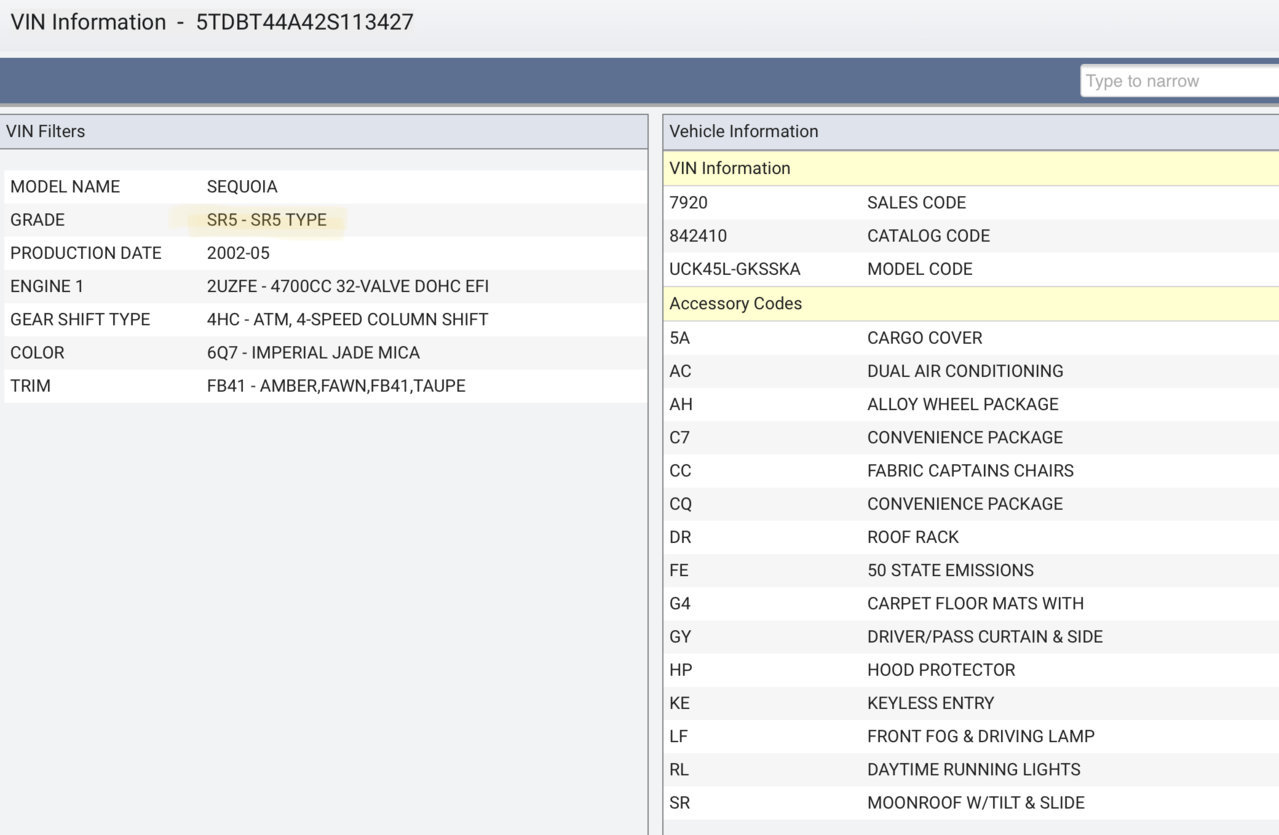
Task: Select accessory code RL
Action: pos(679,768)
